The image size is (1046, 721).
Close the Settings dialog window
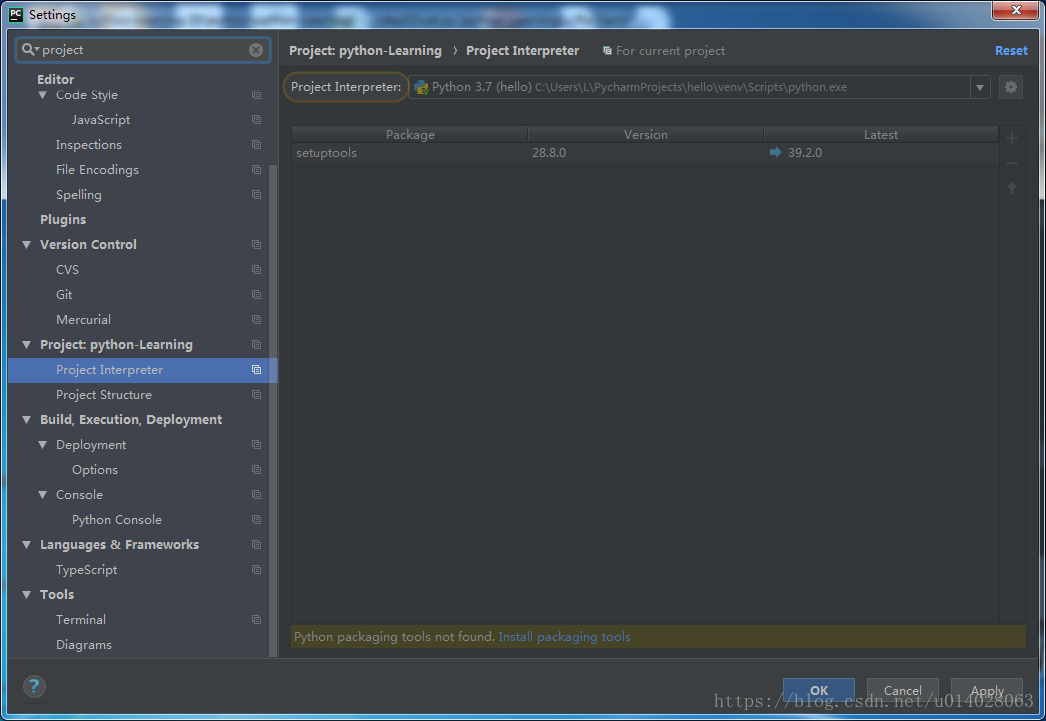[1015, 10]
